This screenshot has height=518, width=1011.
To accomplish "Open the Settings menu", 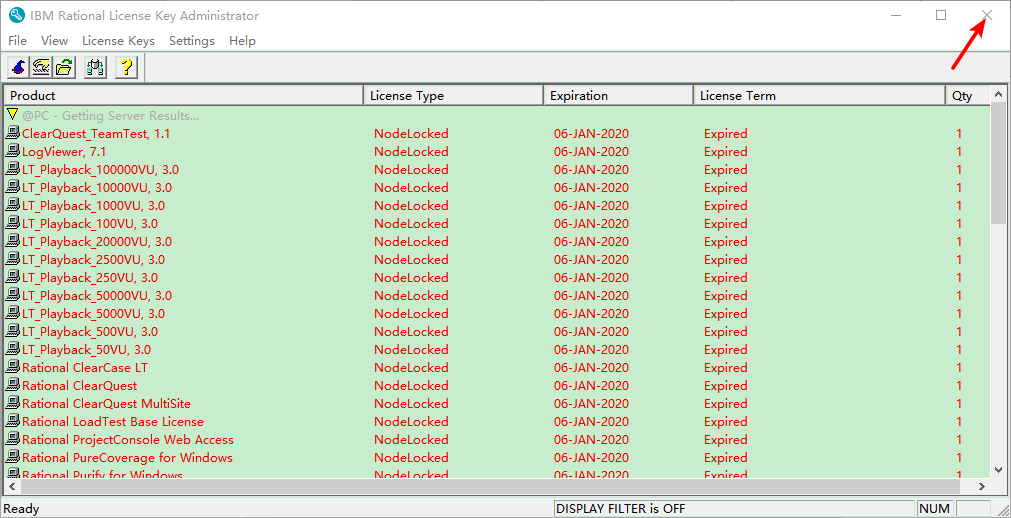I will click(x=192, y=41).
